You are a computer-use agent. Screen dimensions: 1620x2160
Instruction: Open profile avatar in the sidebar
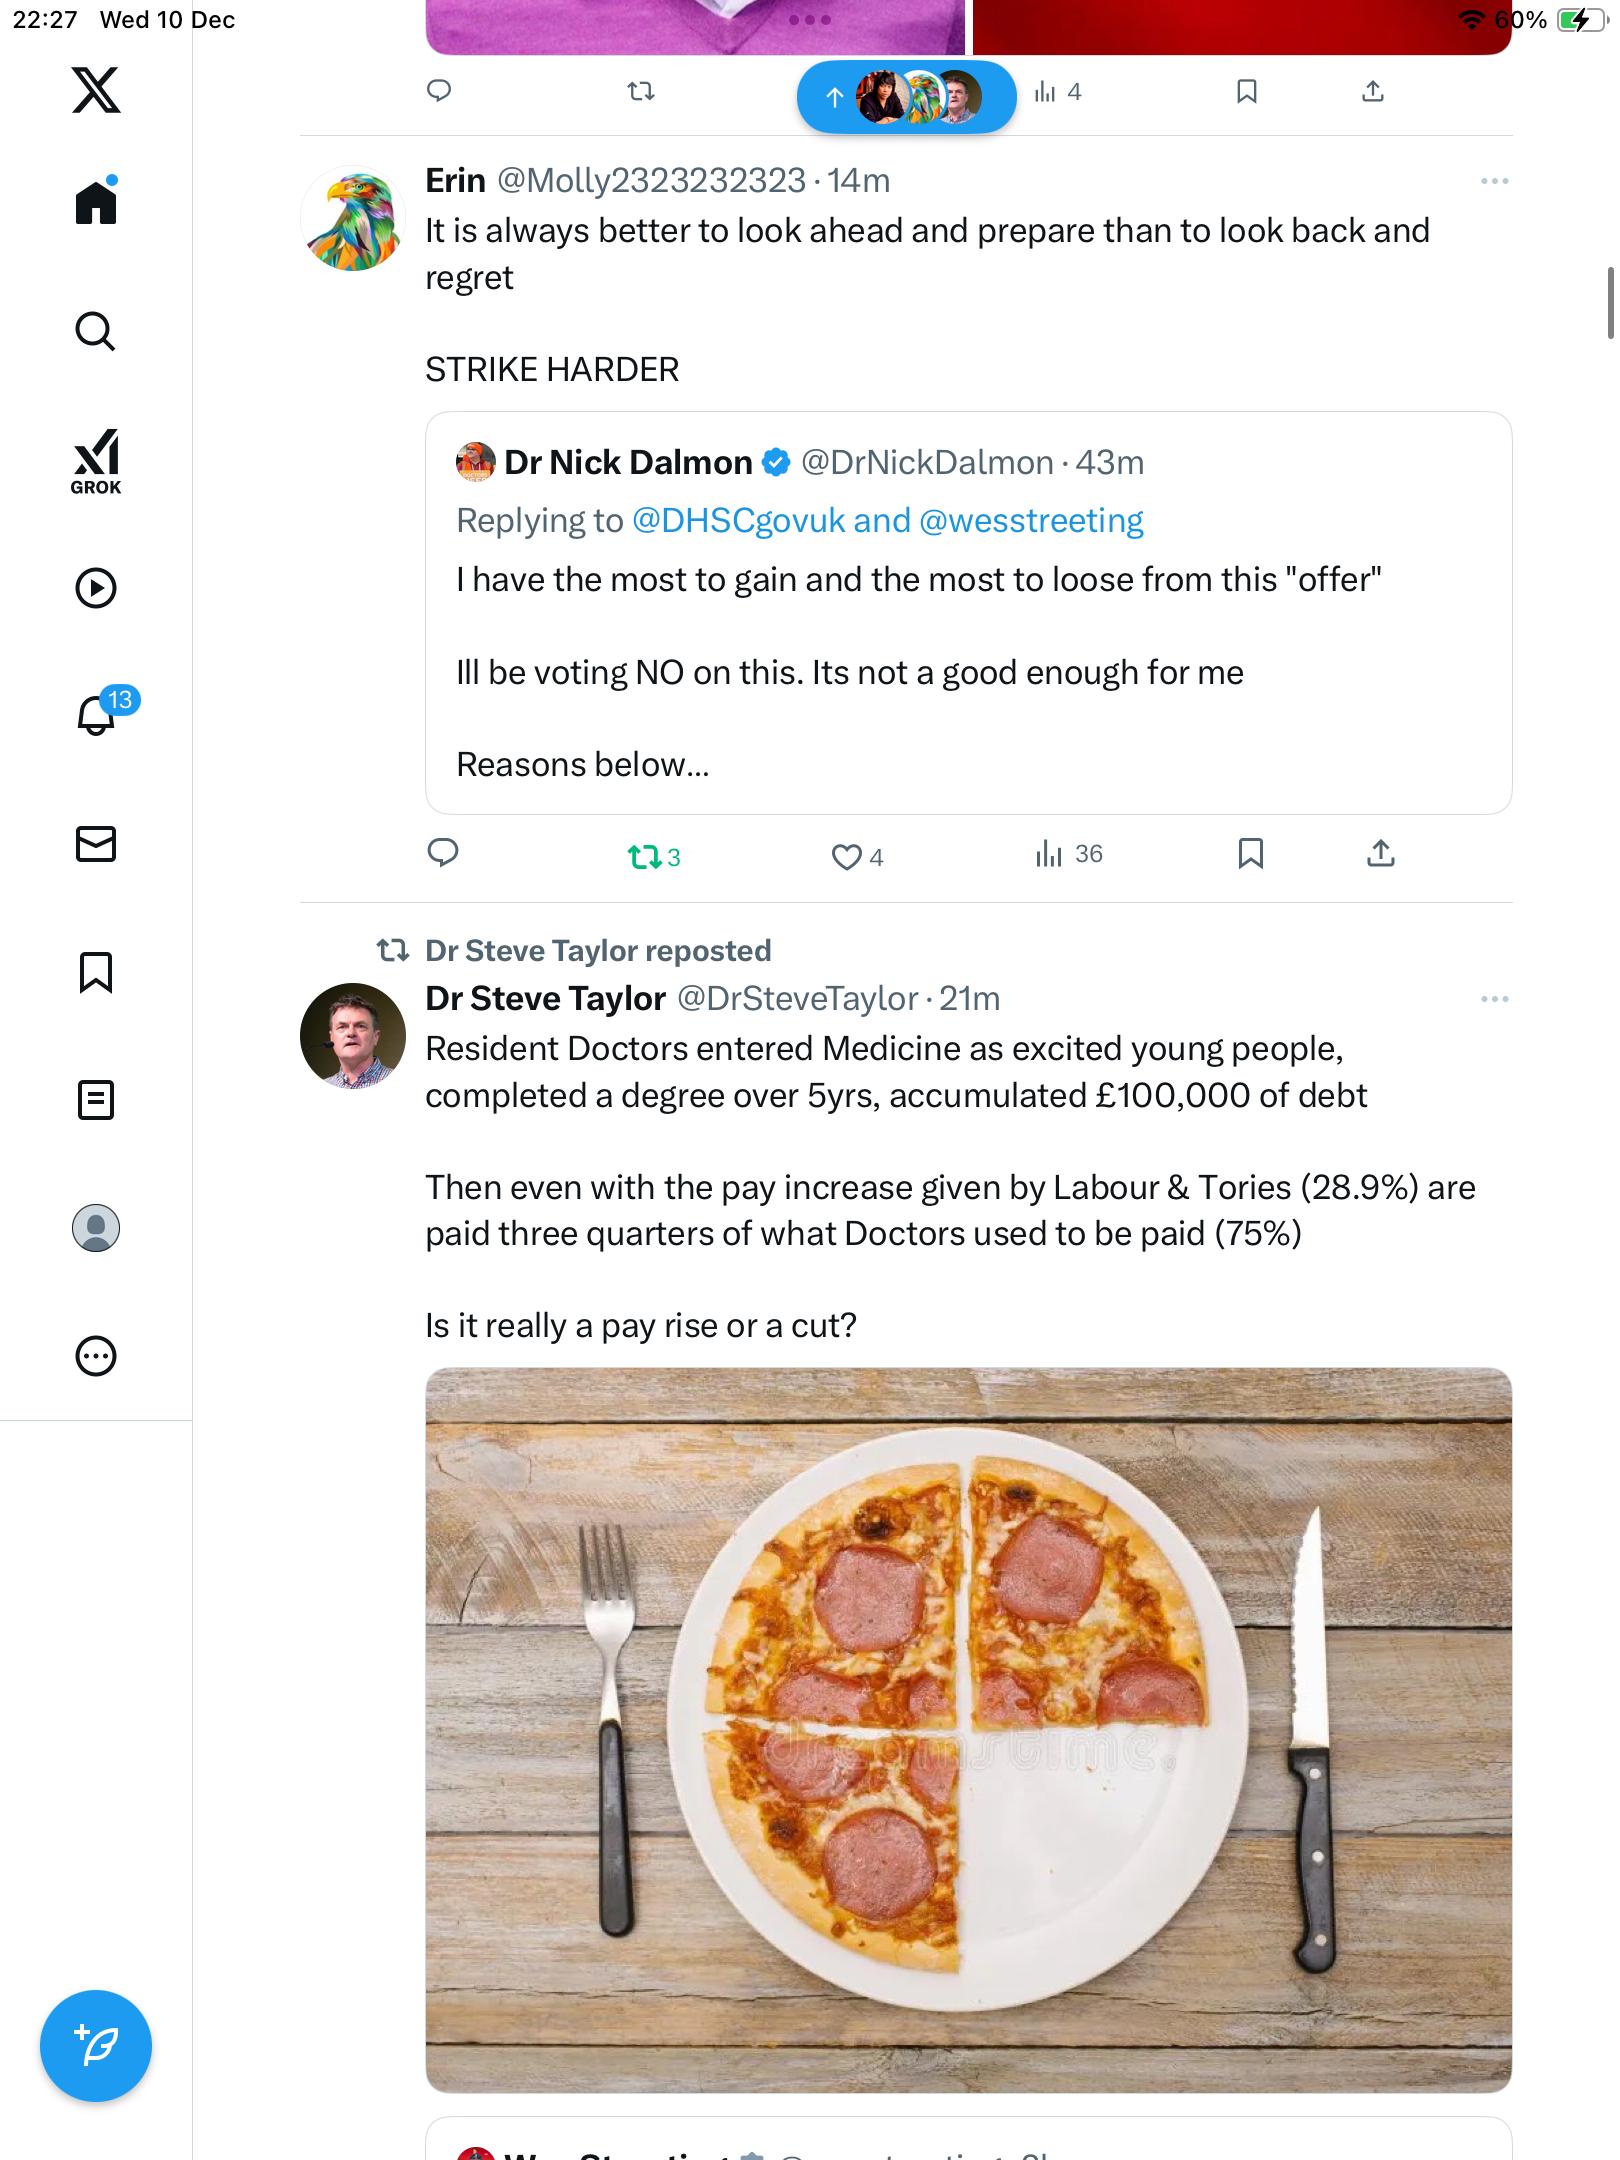(x=96, y=1228)
